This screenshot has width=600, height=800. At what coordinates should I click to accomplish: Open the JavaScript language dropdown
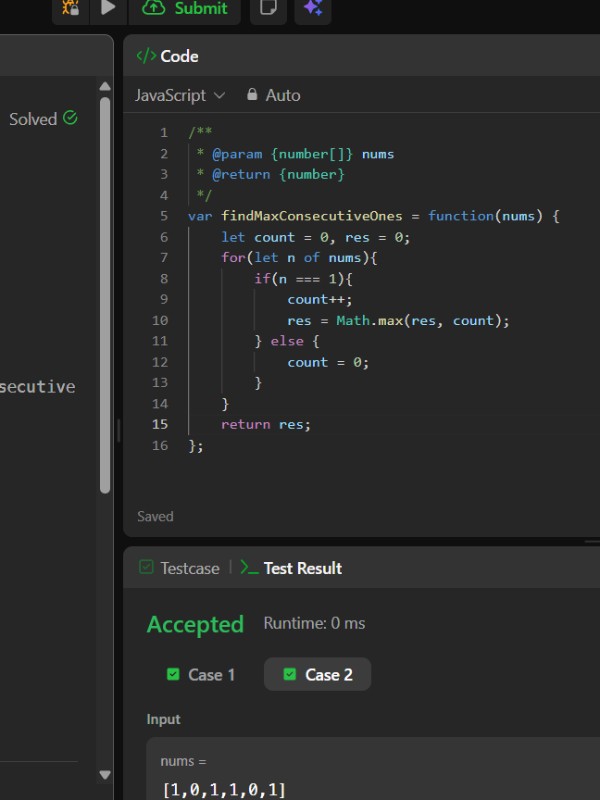[x=180, y=95]
